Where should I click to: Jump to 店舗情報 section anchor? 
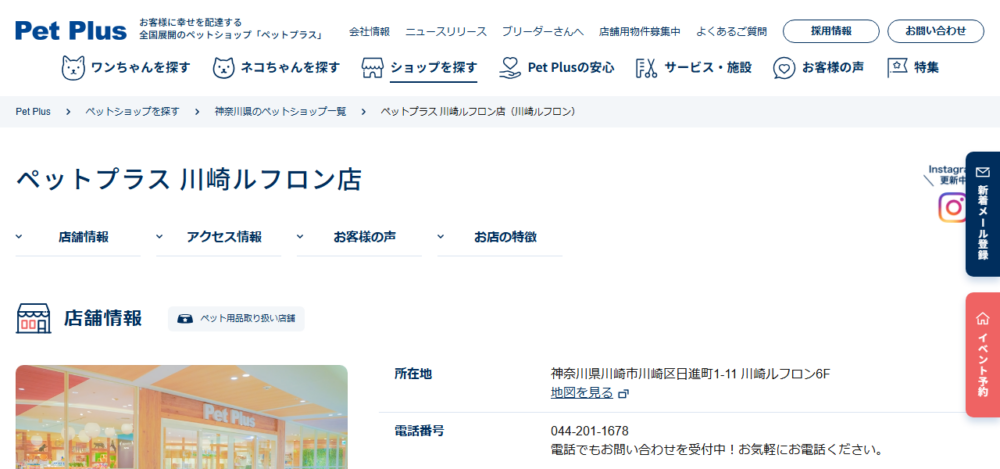point(78,237)
